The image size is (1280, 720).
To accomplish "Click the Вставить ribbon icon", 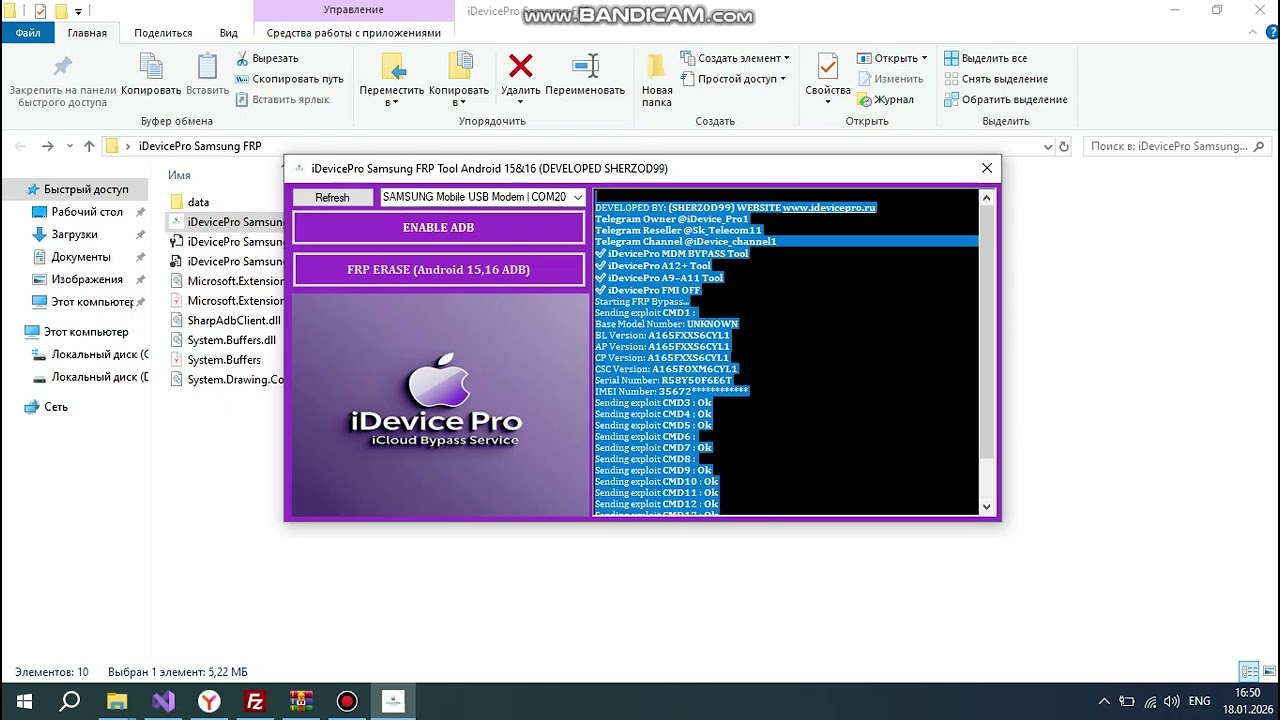I will click(207, 67).
